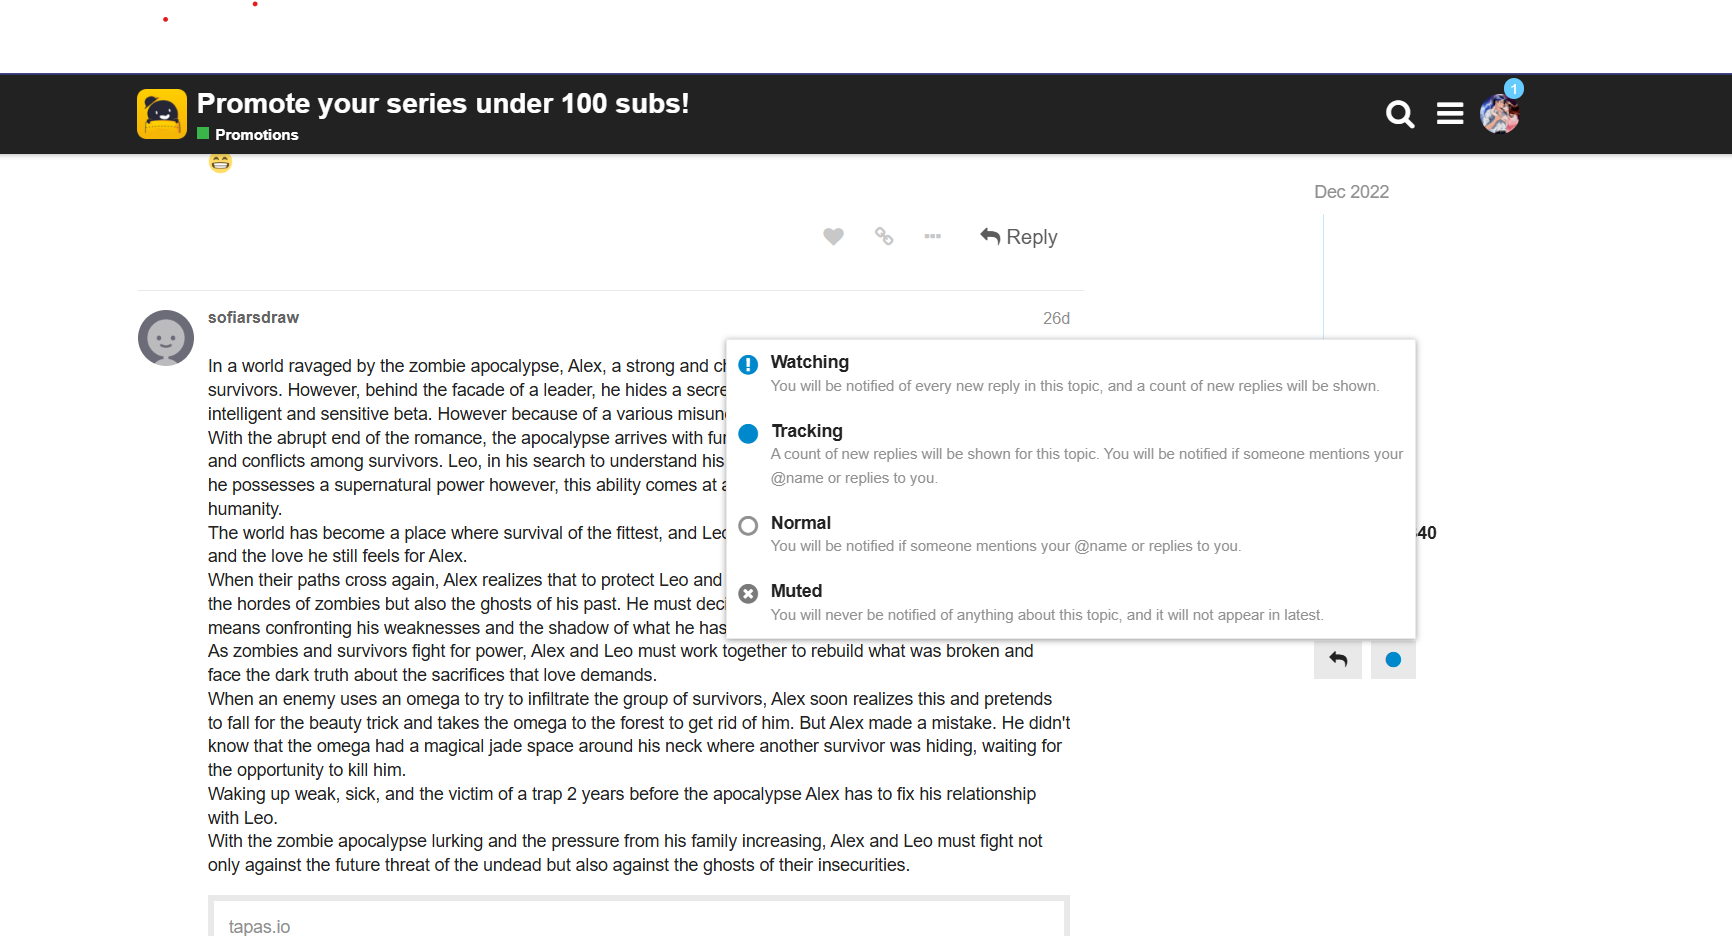Open sofiarsdraw's avatar
1732x936 pixels.
[x=166, y=338]
